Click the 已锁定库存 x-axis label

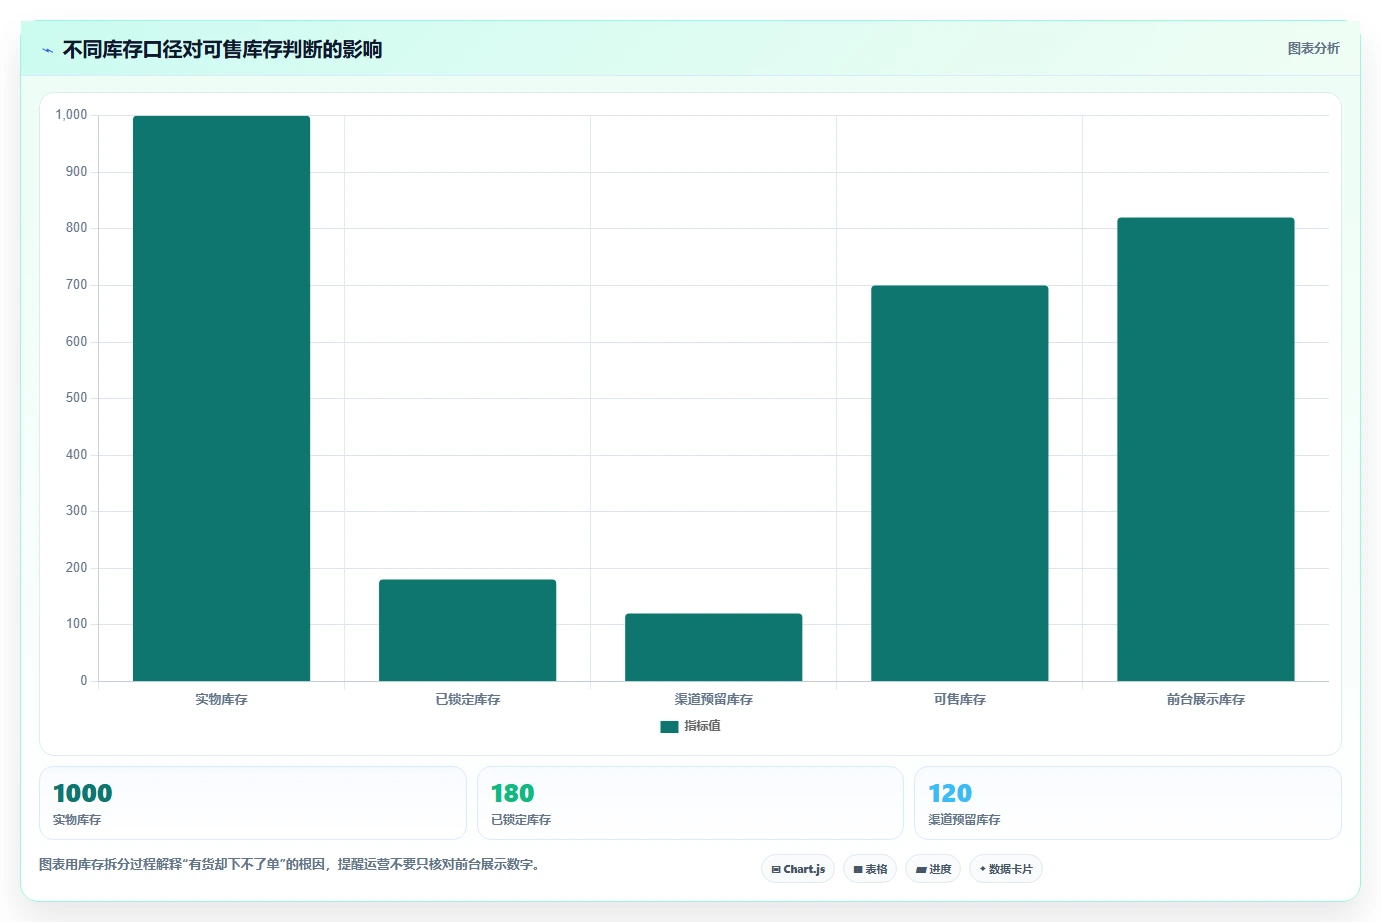click(467, 700)
